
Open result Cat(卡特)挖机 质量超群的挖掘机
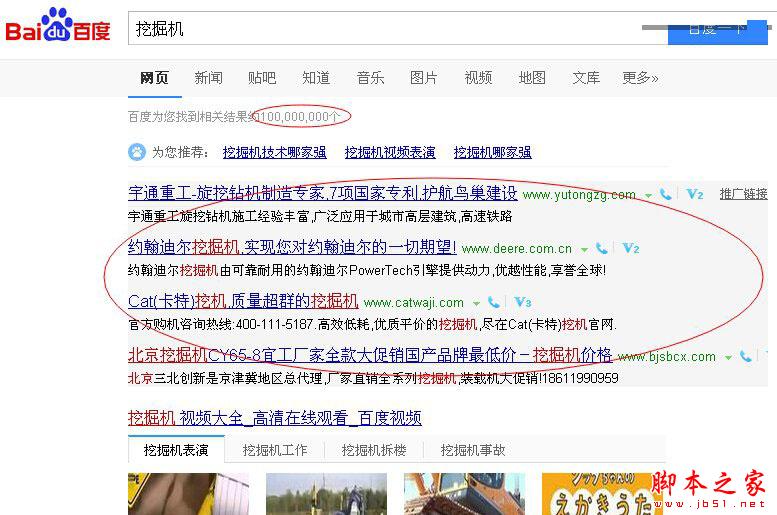click(243, 301)
